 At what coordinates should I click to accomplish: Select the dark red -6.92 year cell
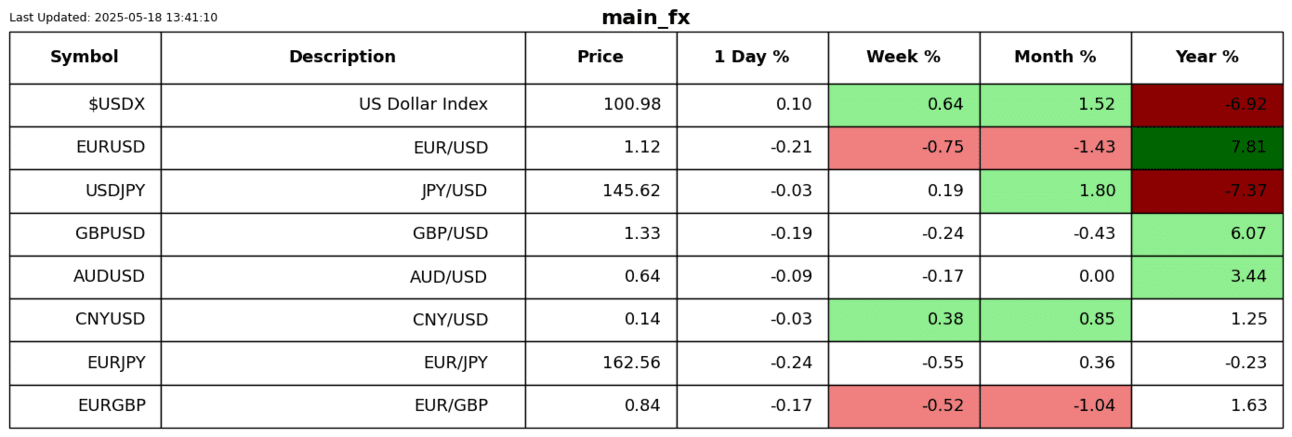pos(1207,104)
